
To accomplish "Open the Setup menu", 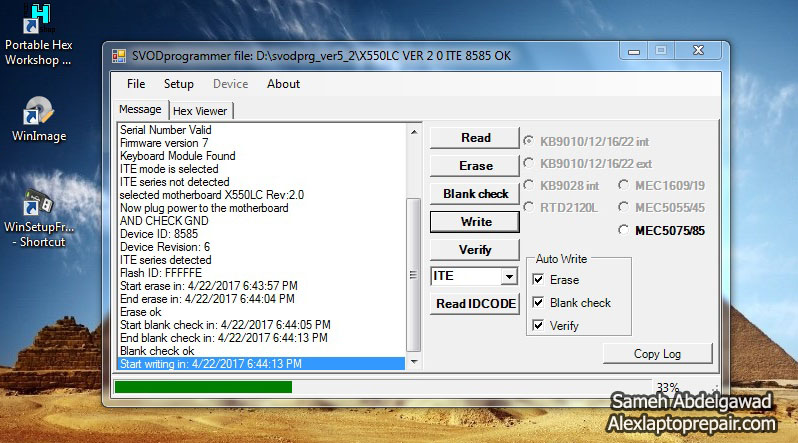I will click(x=179, y=84).
